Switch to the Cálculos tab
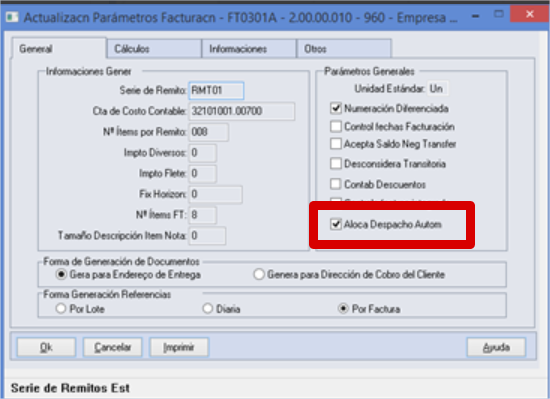 (154, 48)
